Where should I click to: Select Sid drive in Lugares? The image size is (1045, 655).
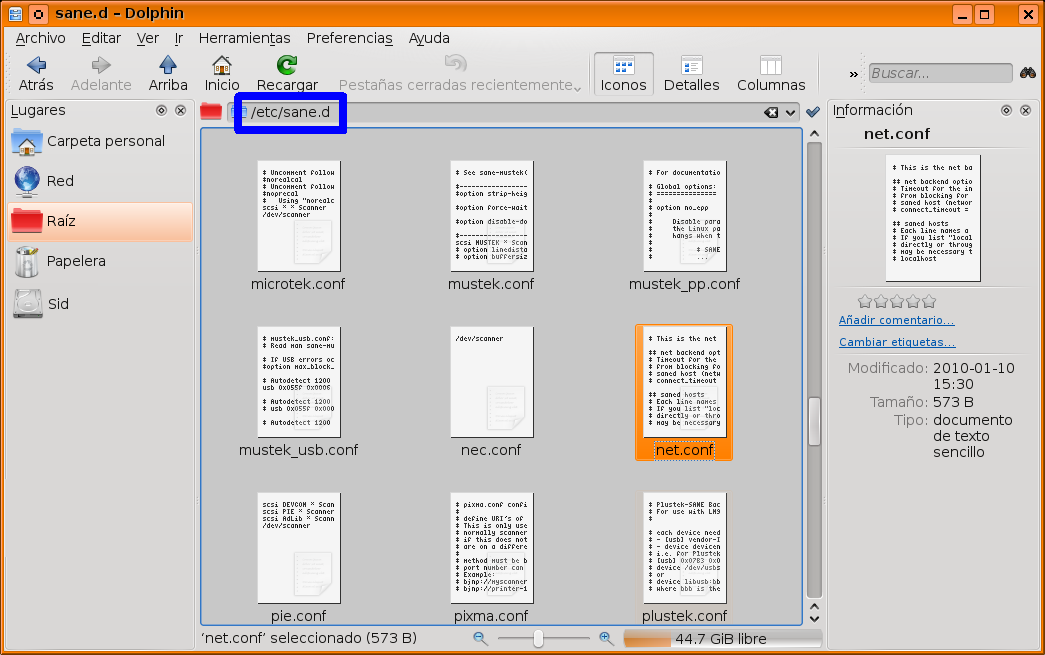[x=101, y=304]
